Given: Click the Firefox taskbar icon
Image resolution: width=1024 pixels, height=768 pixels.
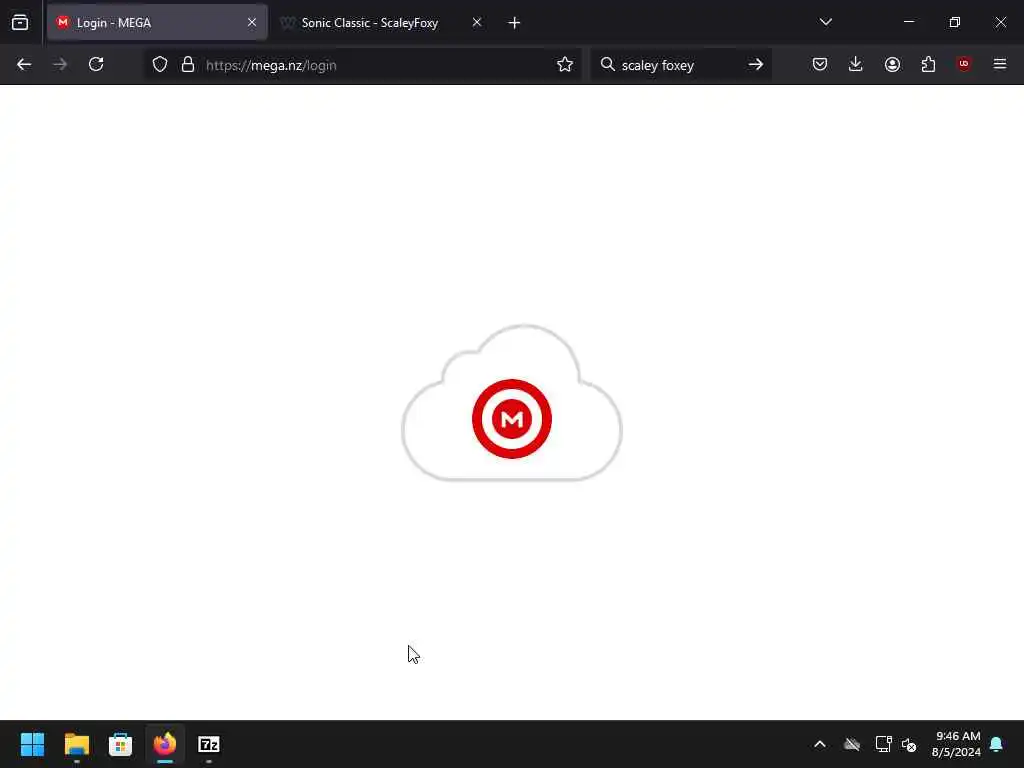Looking at the screenshot, I should coord(165,744).
